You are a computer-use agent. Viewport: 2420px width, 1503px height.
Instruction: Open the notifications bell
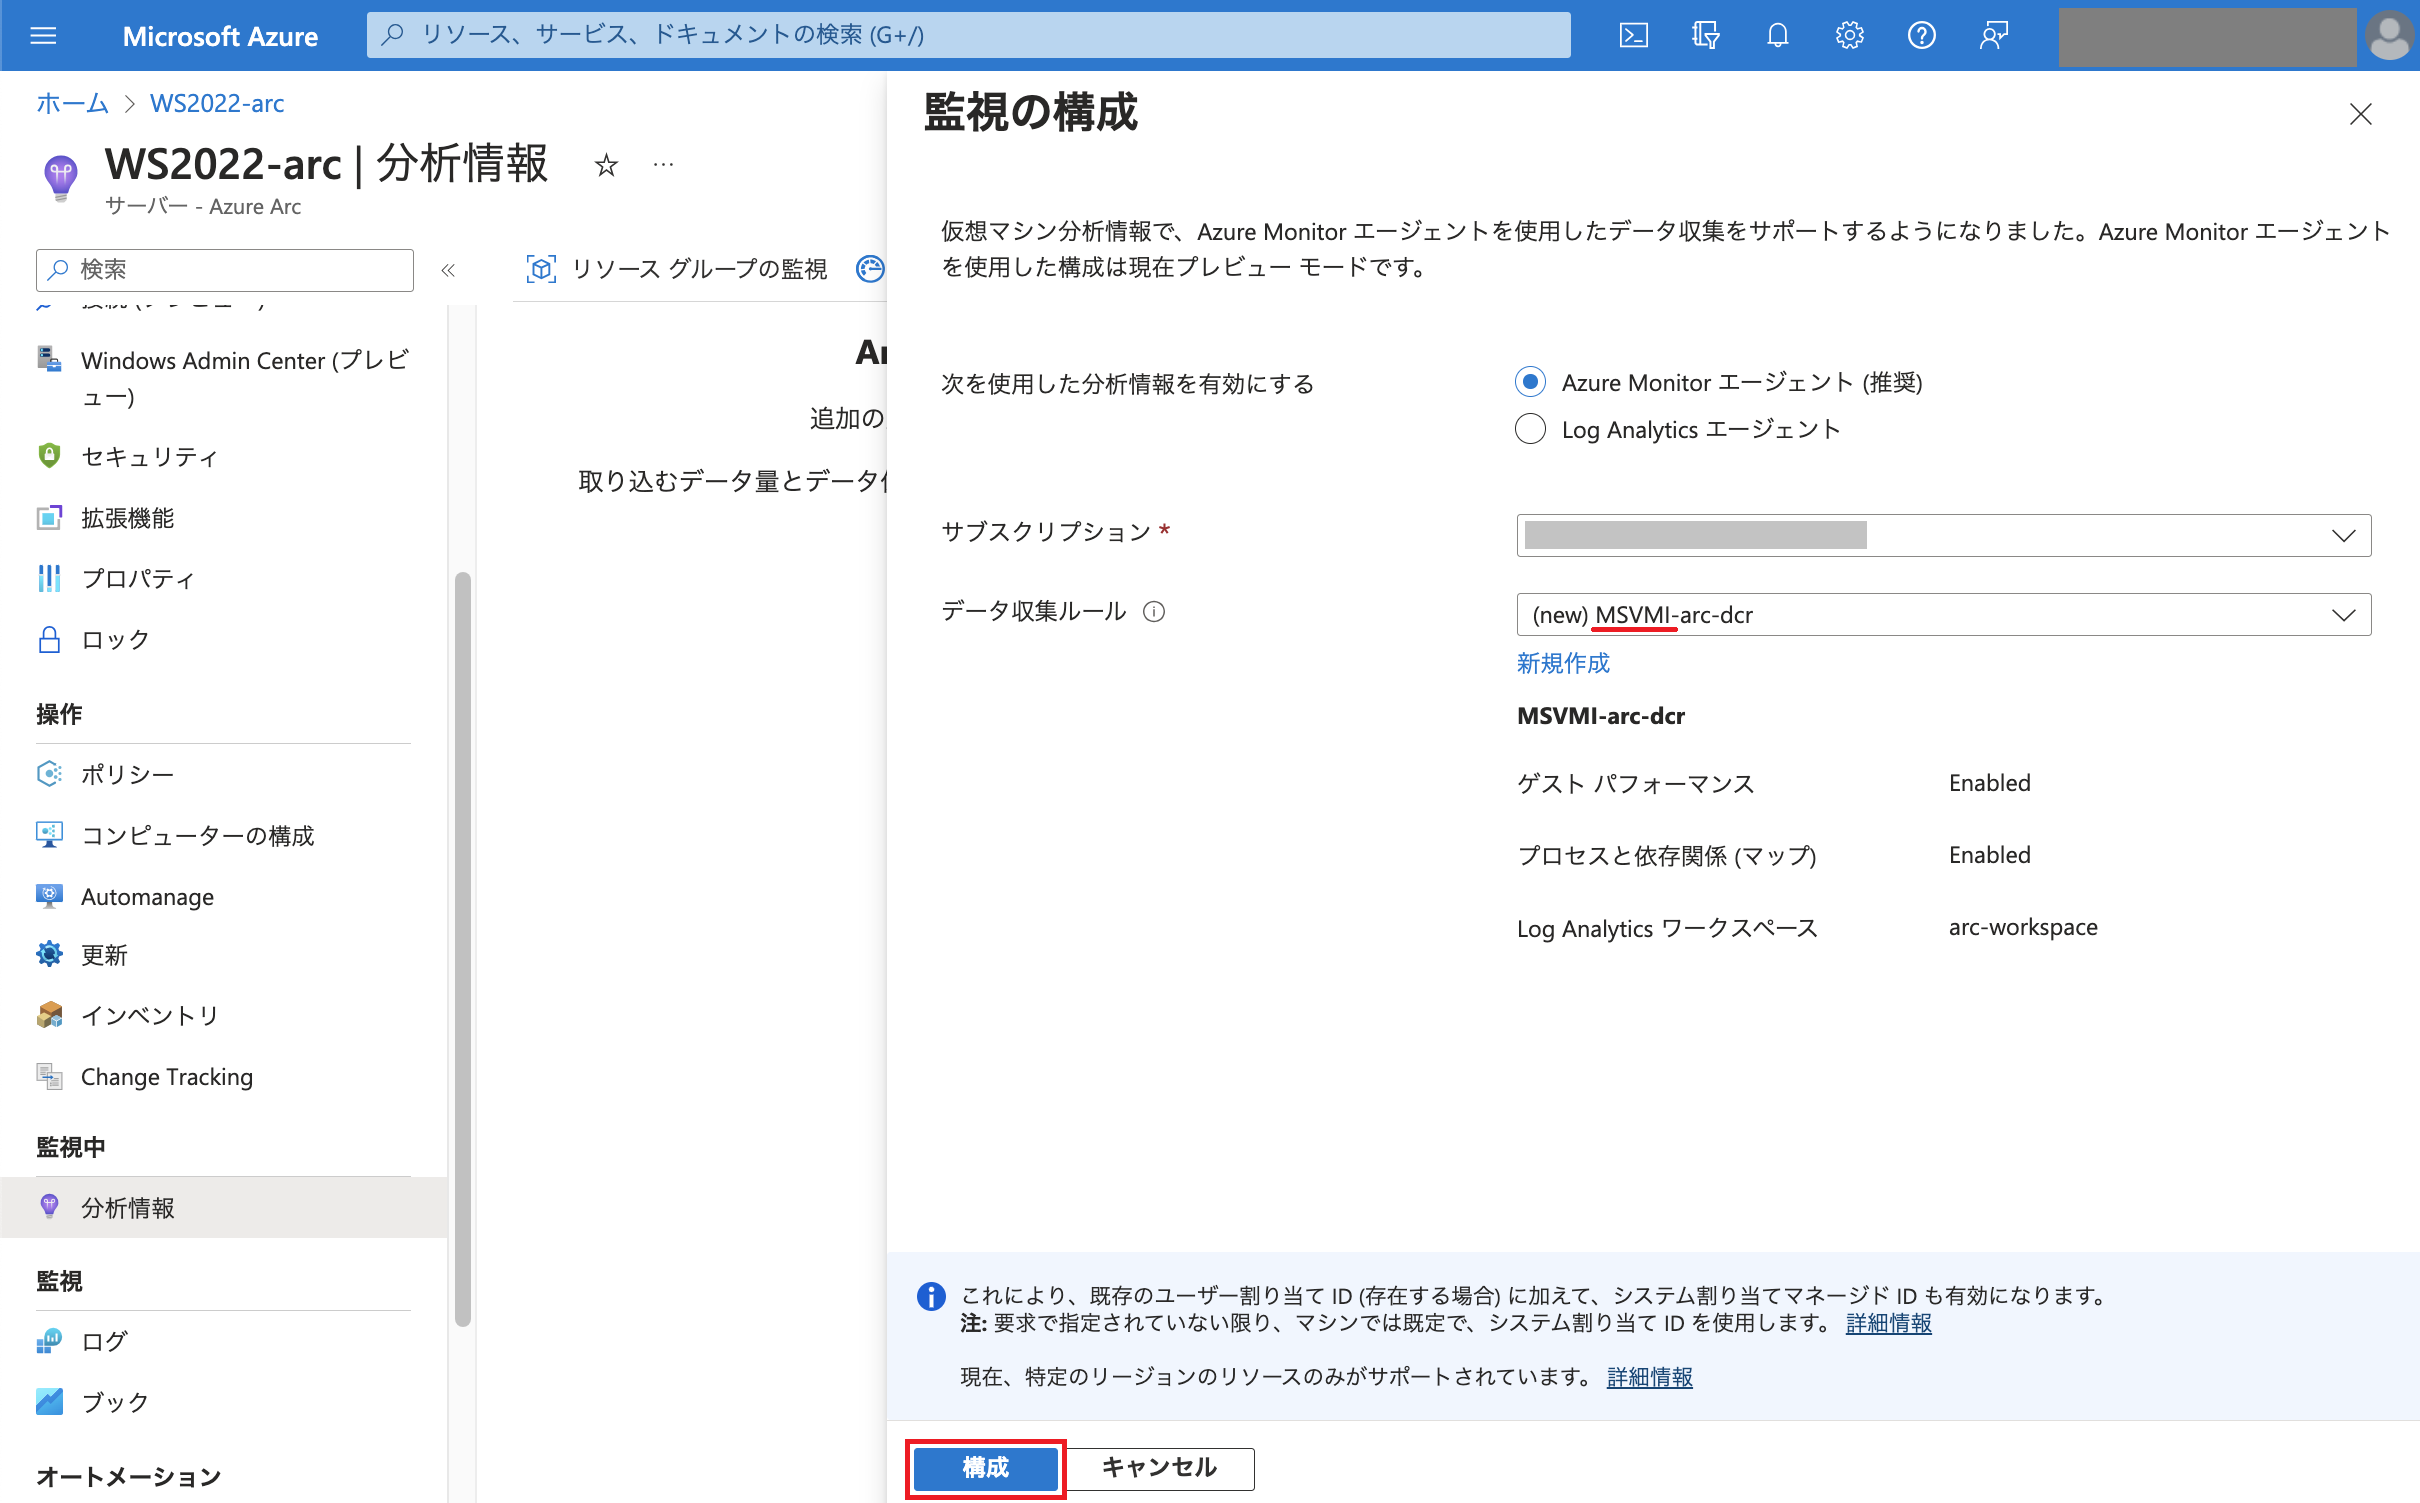(x=1777, y=36)
